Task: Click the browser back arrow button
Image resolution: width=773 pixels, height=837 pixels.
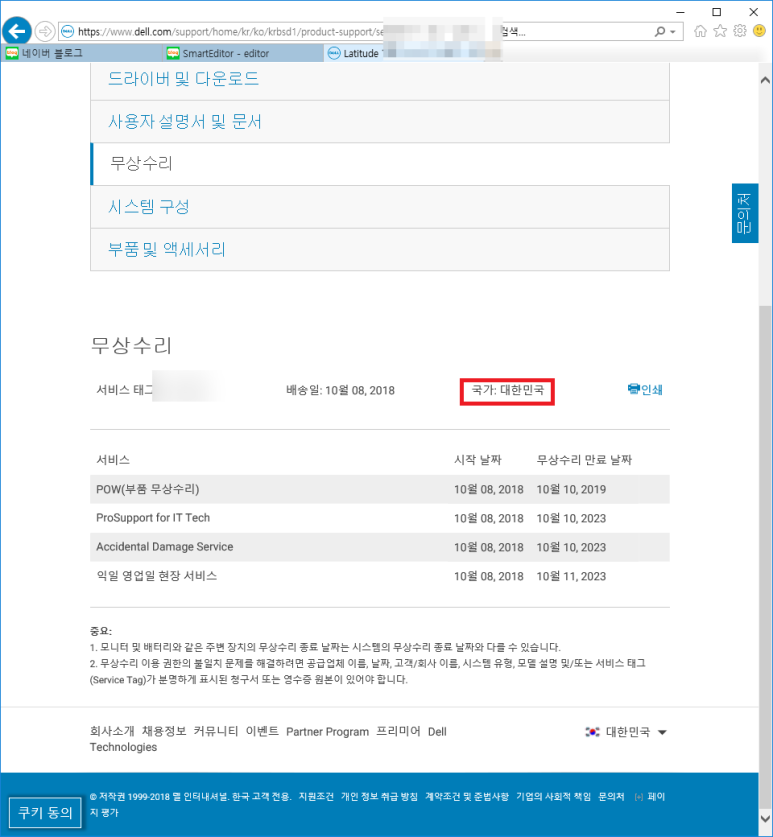Action: [x=17, y=31]
